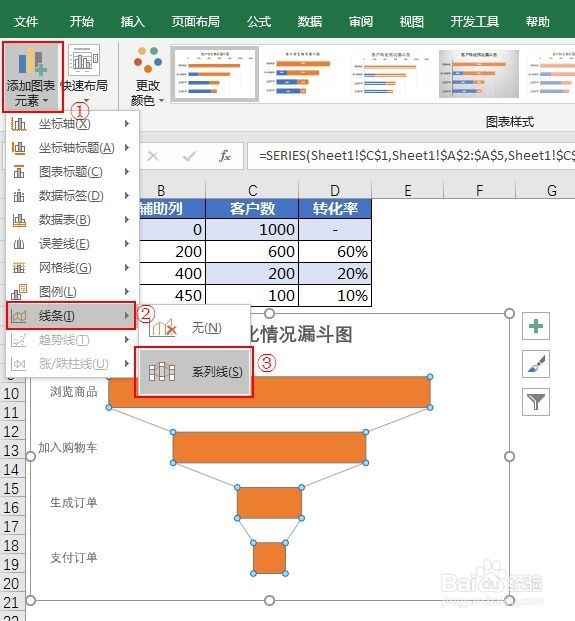Open the 帮助 (Help) tab
This screenshot has height=621, width=575.
537,21
